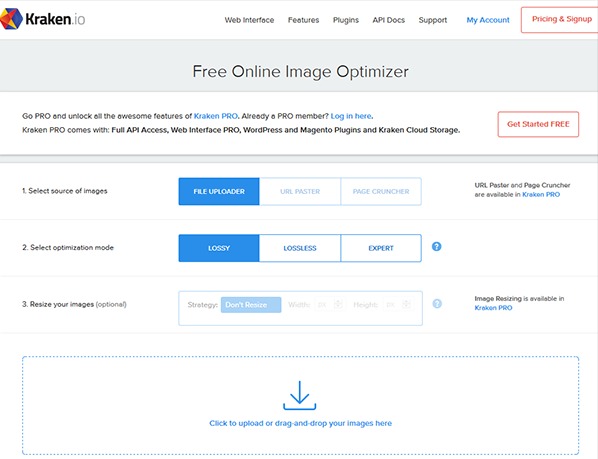Select PAGE CRUNCHER source

(x=381, y=191)
